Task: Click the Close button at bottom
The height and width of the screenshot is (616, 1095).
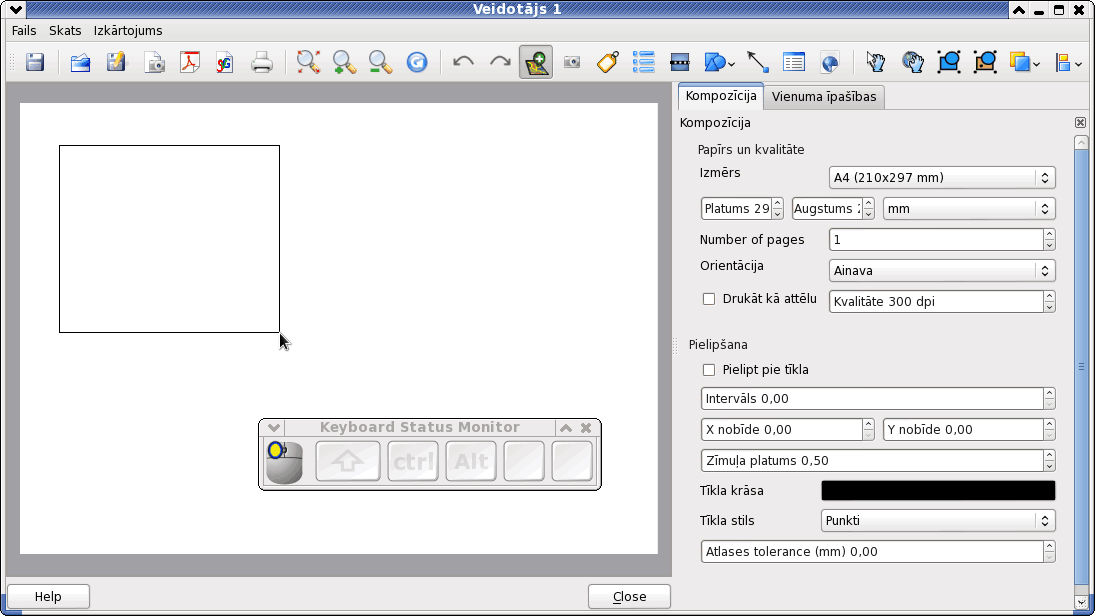Action: point(629,596)
